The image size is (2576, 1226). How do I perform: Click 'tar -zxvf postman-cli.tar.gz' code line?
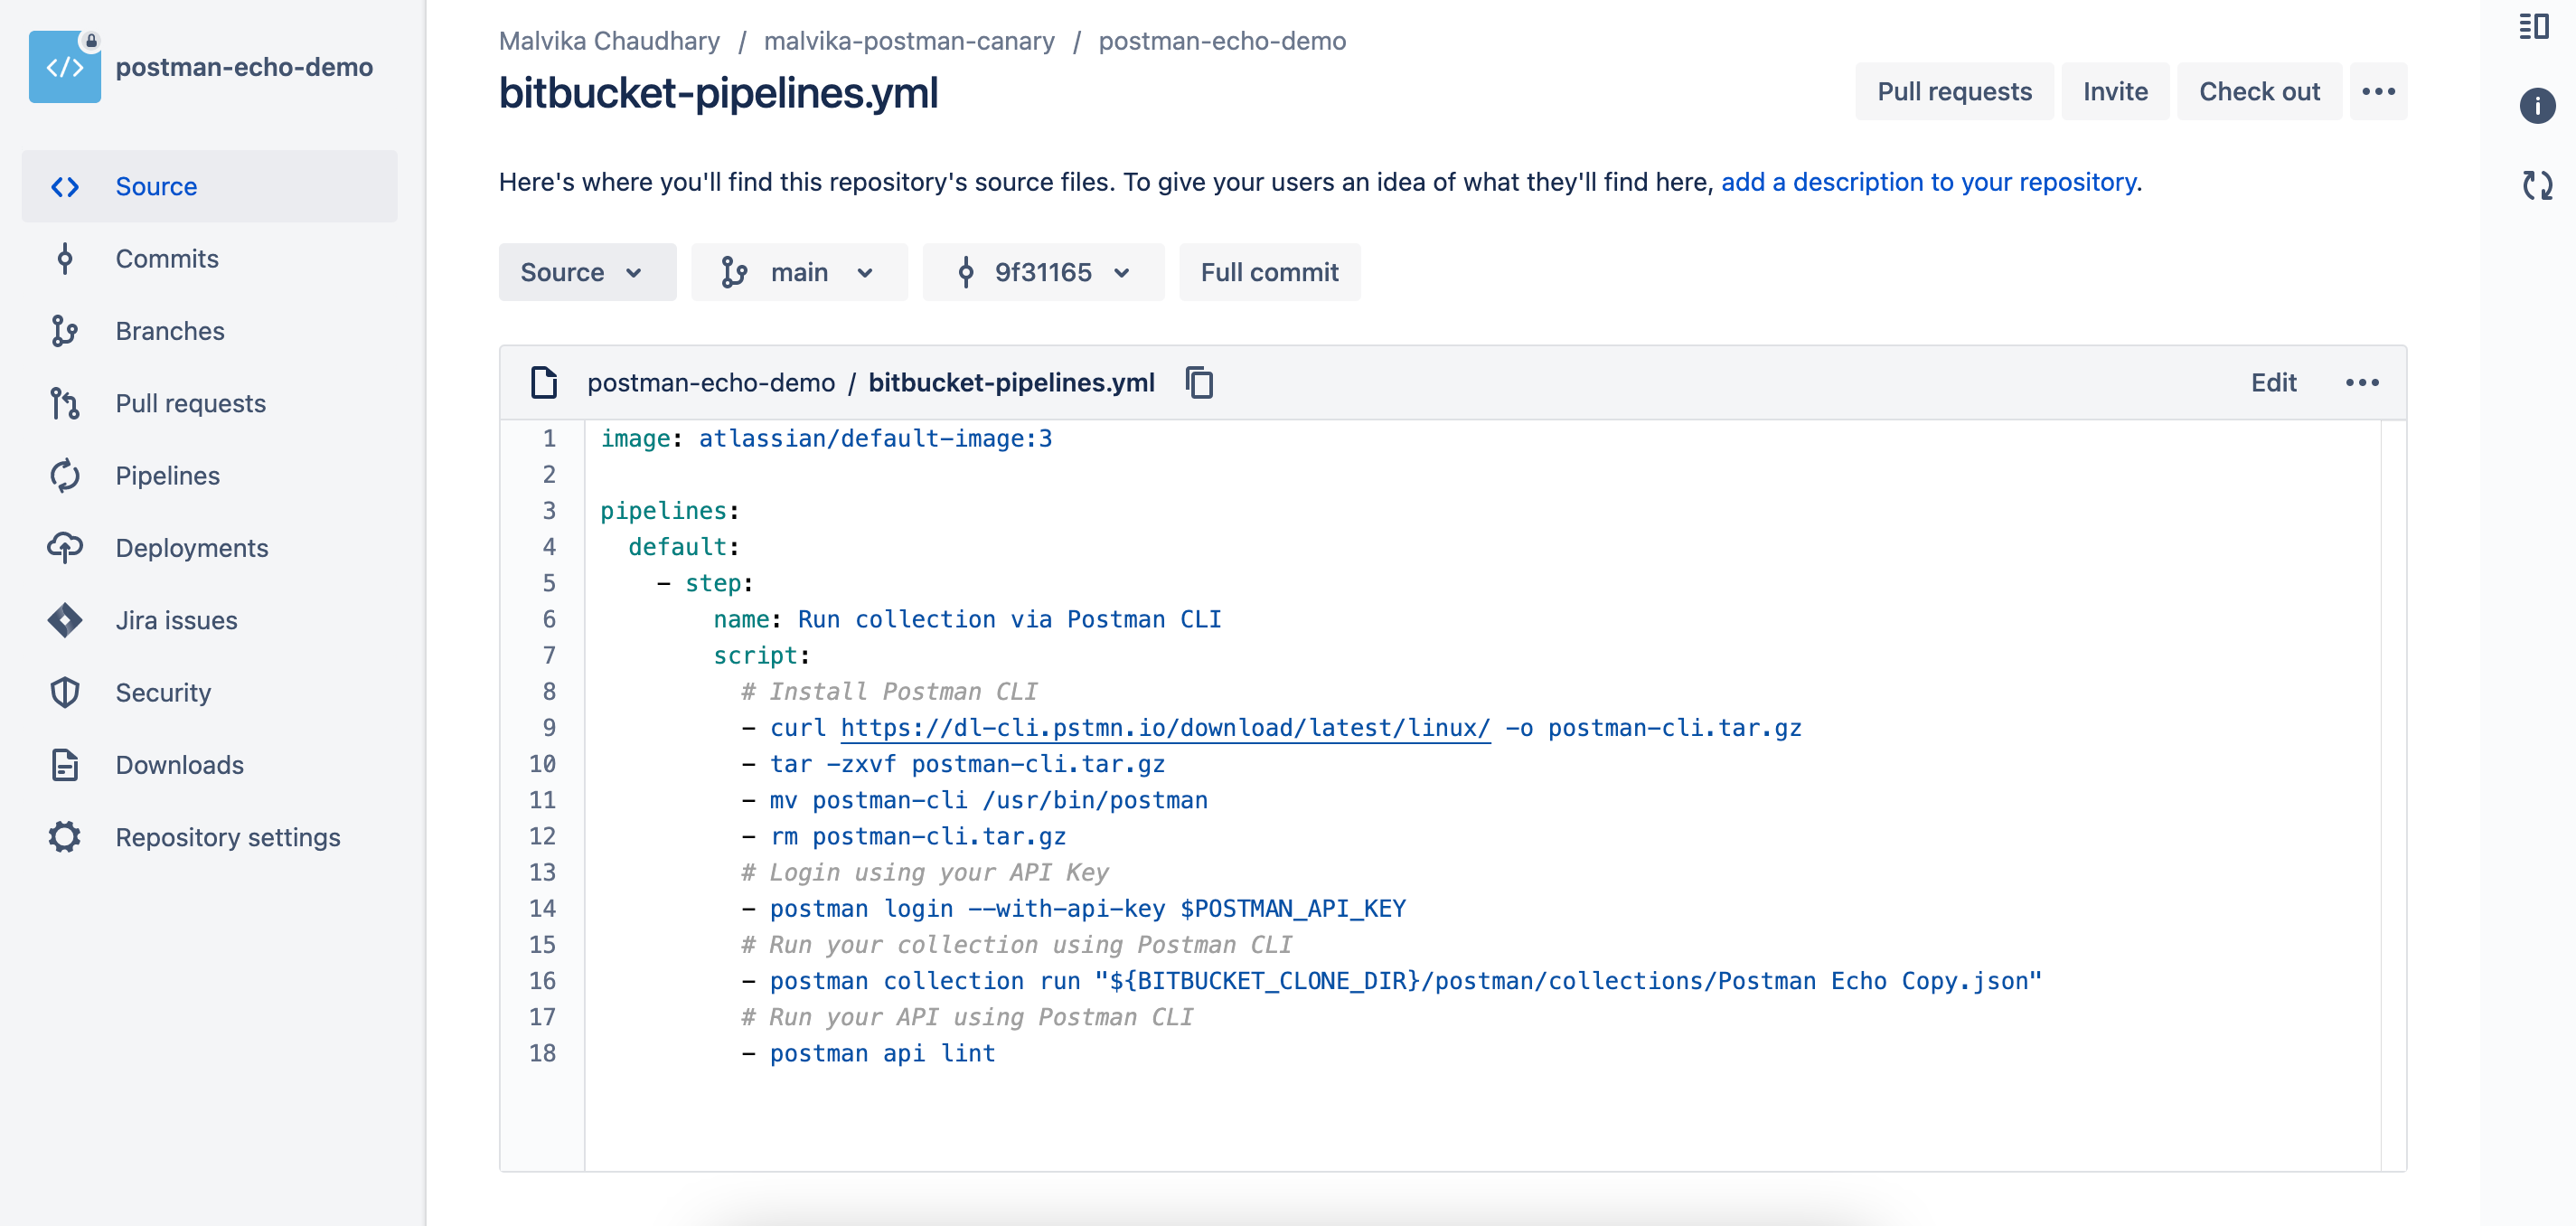click(x=953, y=764)
